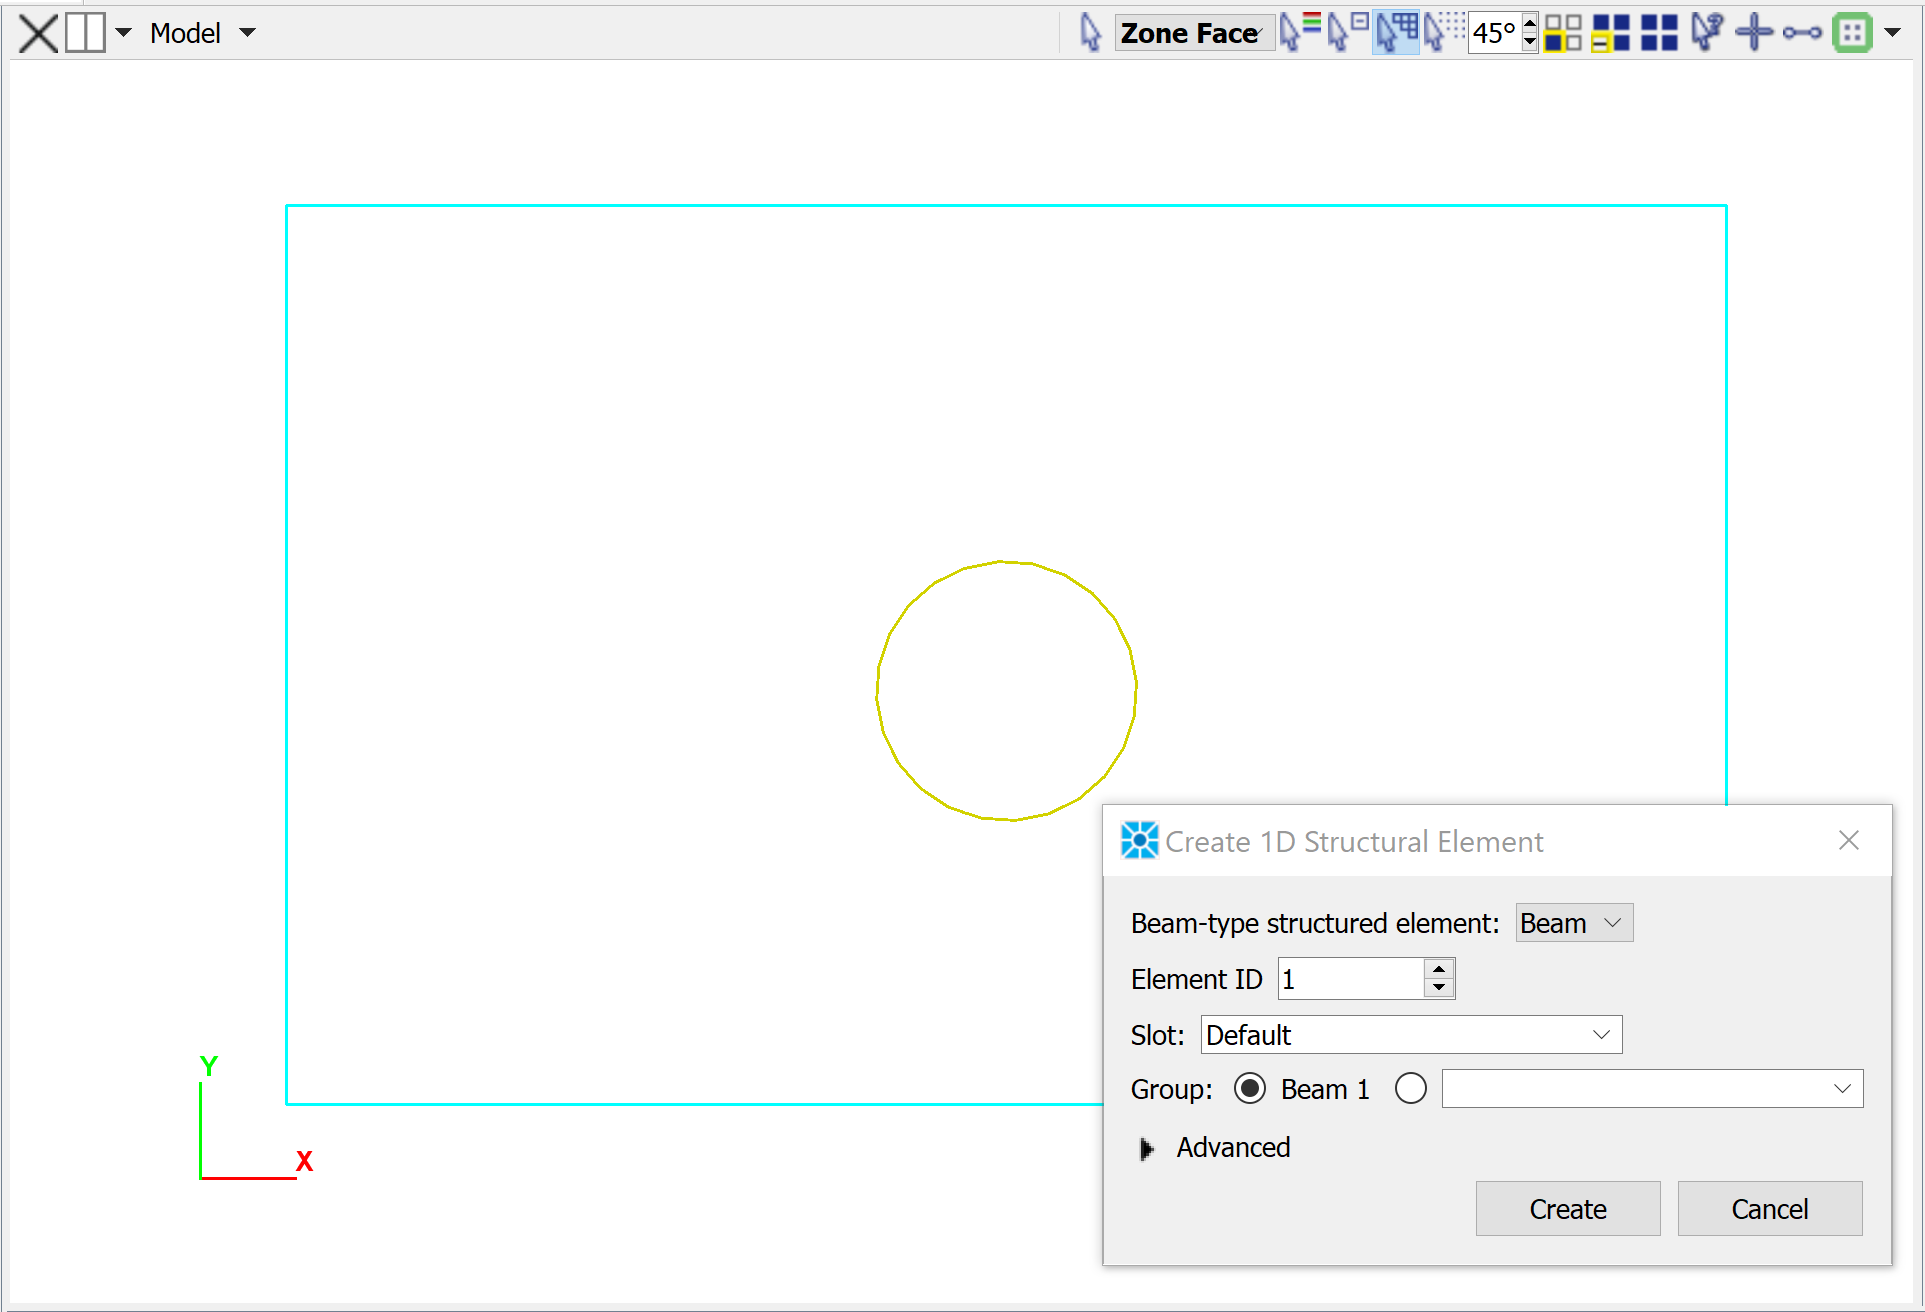Click the split view pane icon

tap(85, 33)
